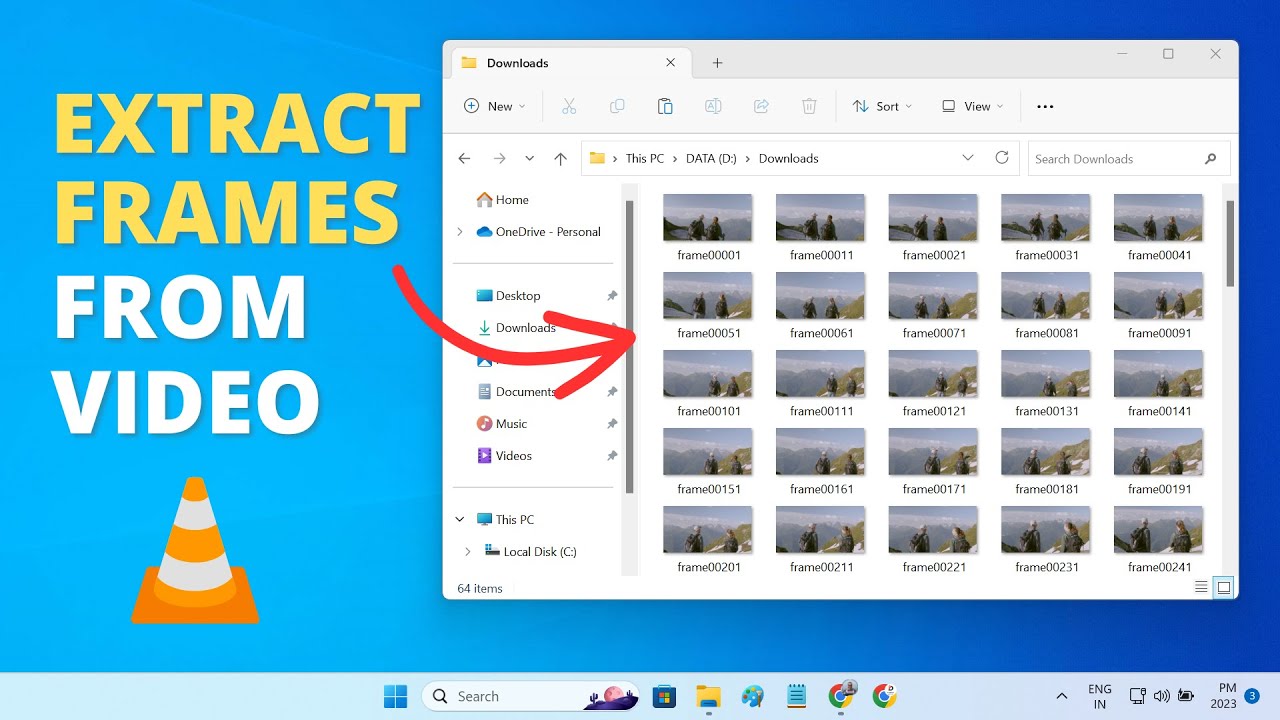Open Chrome with the profile photo badge
The image size is (1280, 720).
point(841,695)
